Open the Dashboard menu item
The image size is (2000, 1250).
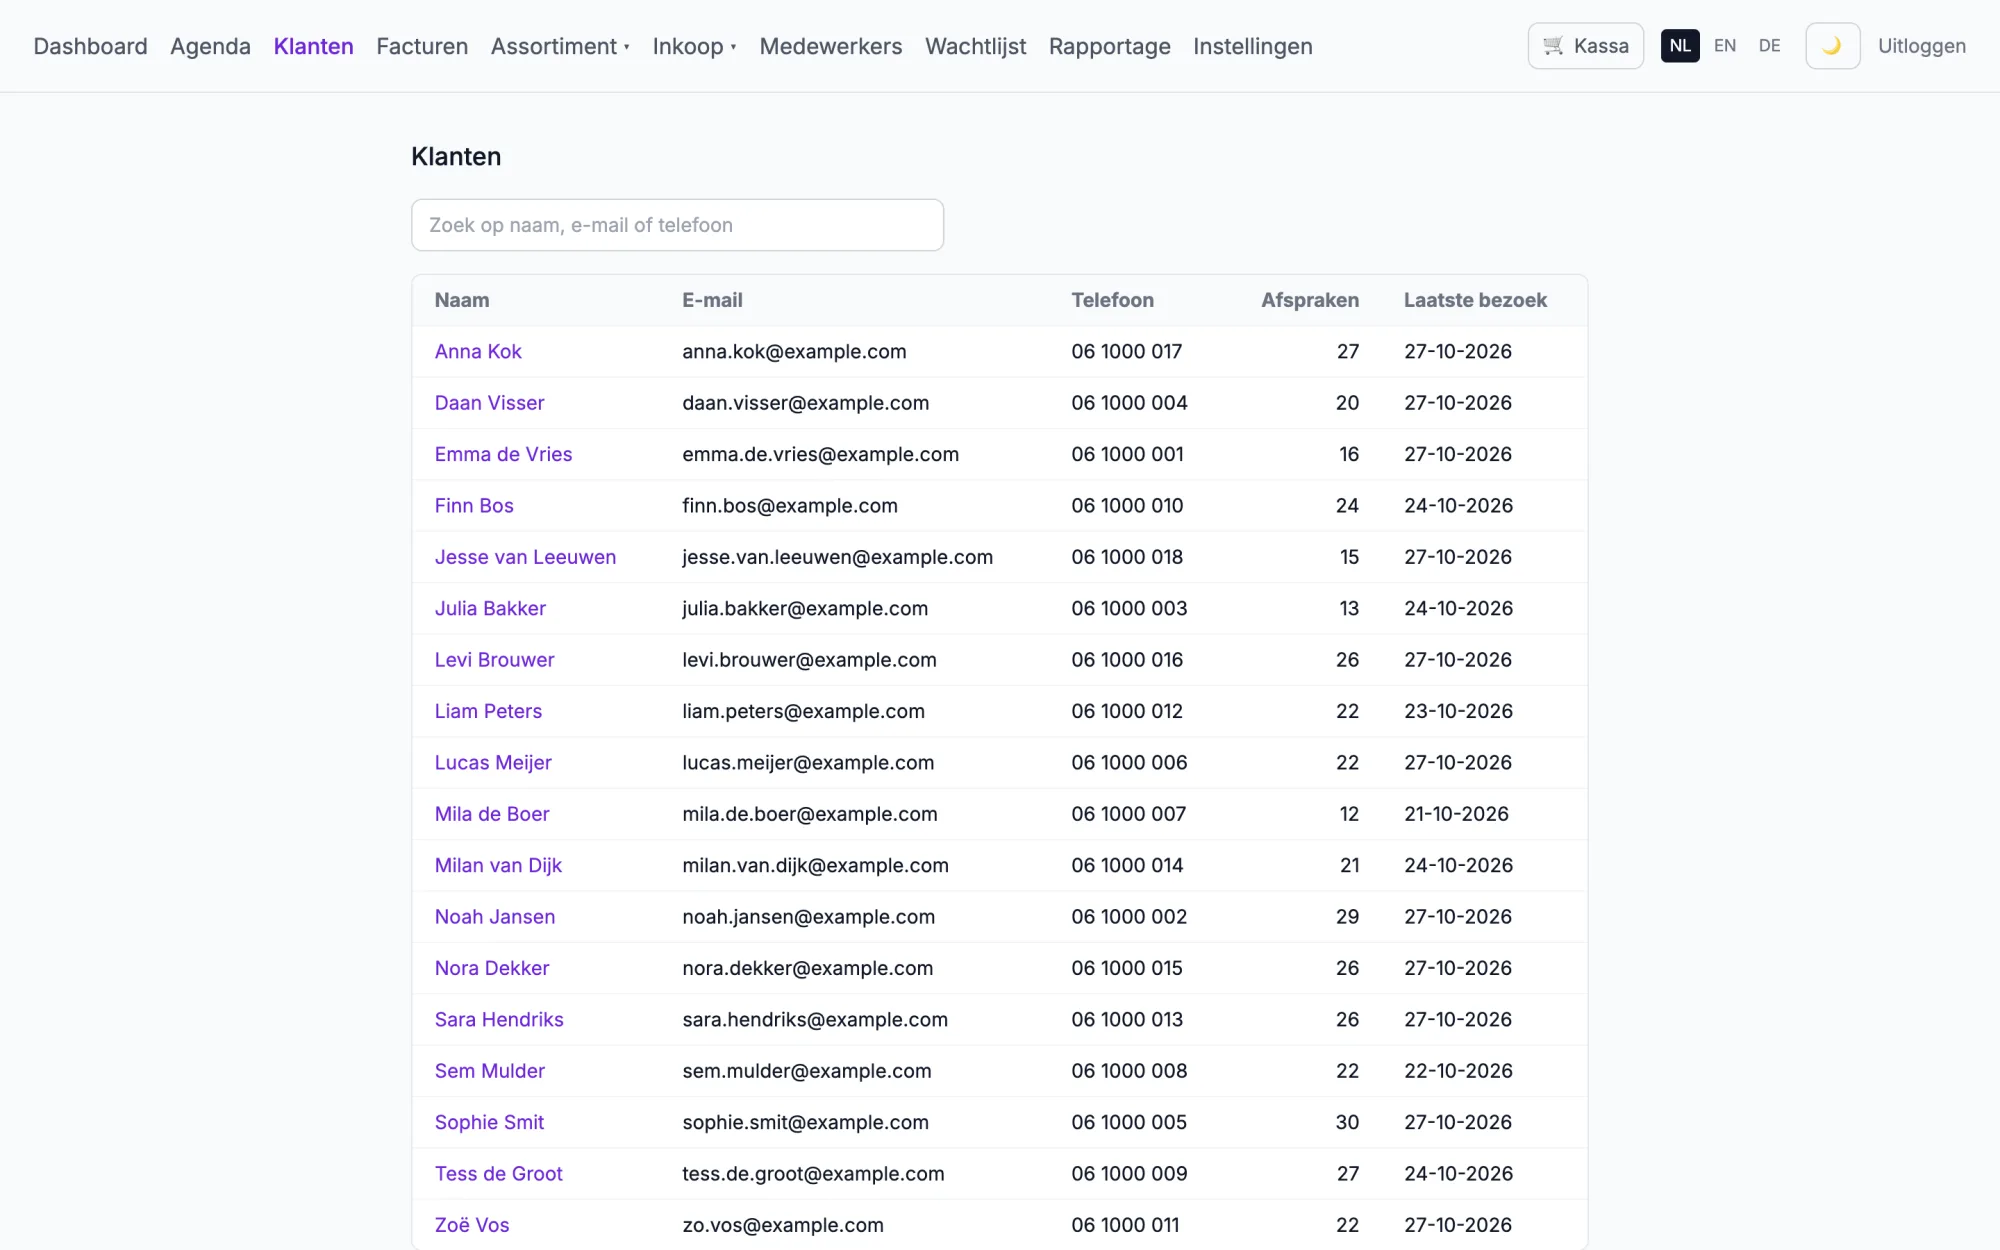90,46
